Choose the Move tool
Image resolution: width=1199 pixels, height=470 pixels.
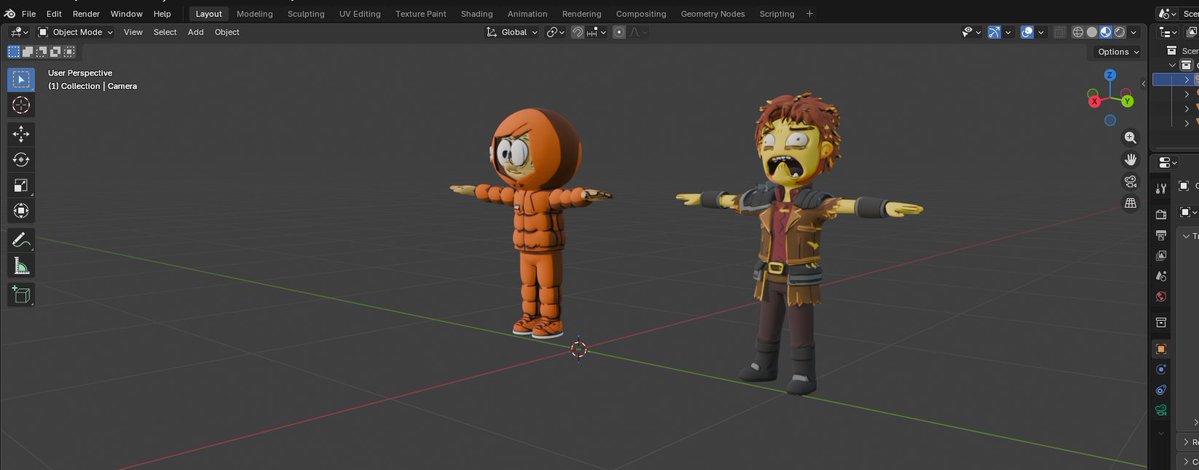coord(21,134)
